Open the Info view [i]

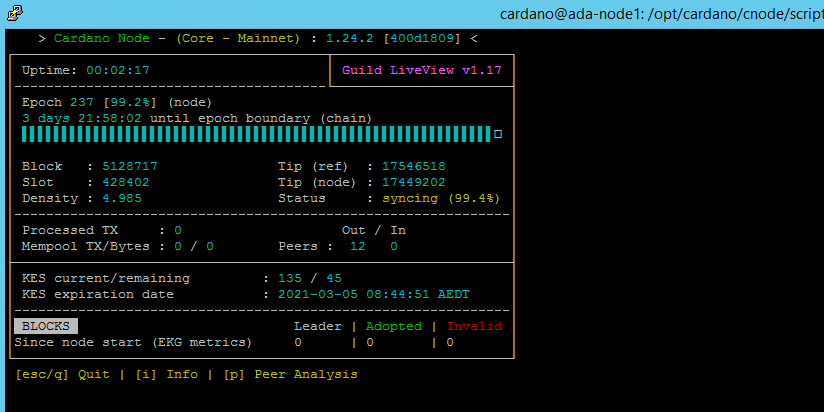[x=167, y=375]
